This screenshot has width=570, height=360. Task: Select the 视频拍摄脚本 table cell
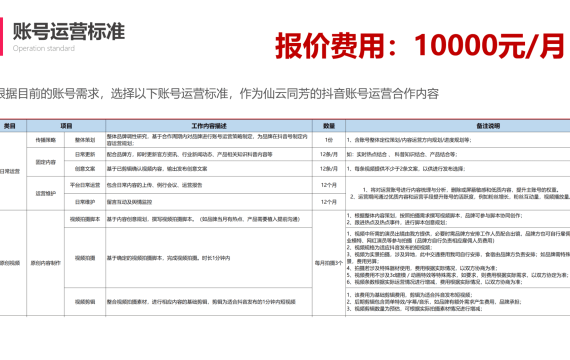(x=85, y=219)
